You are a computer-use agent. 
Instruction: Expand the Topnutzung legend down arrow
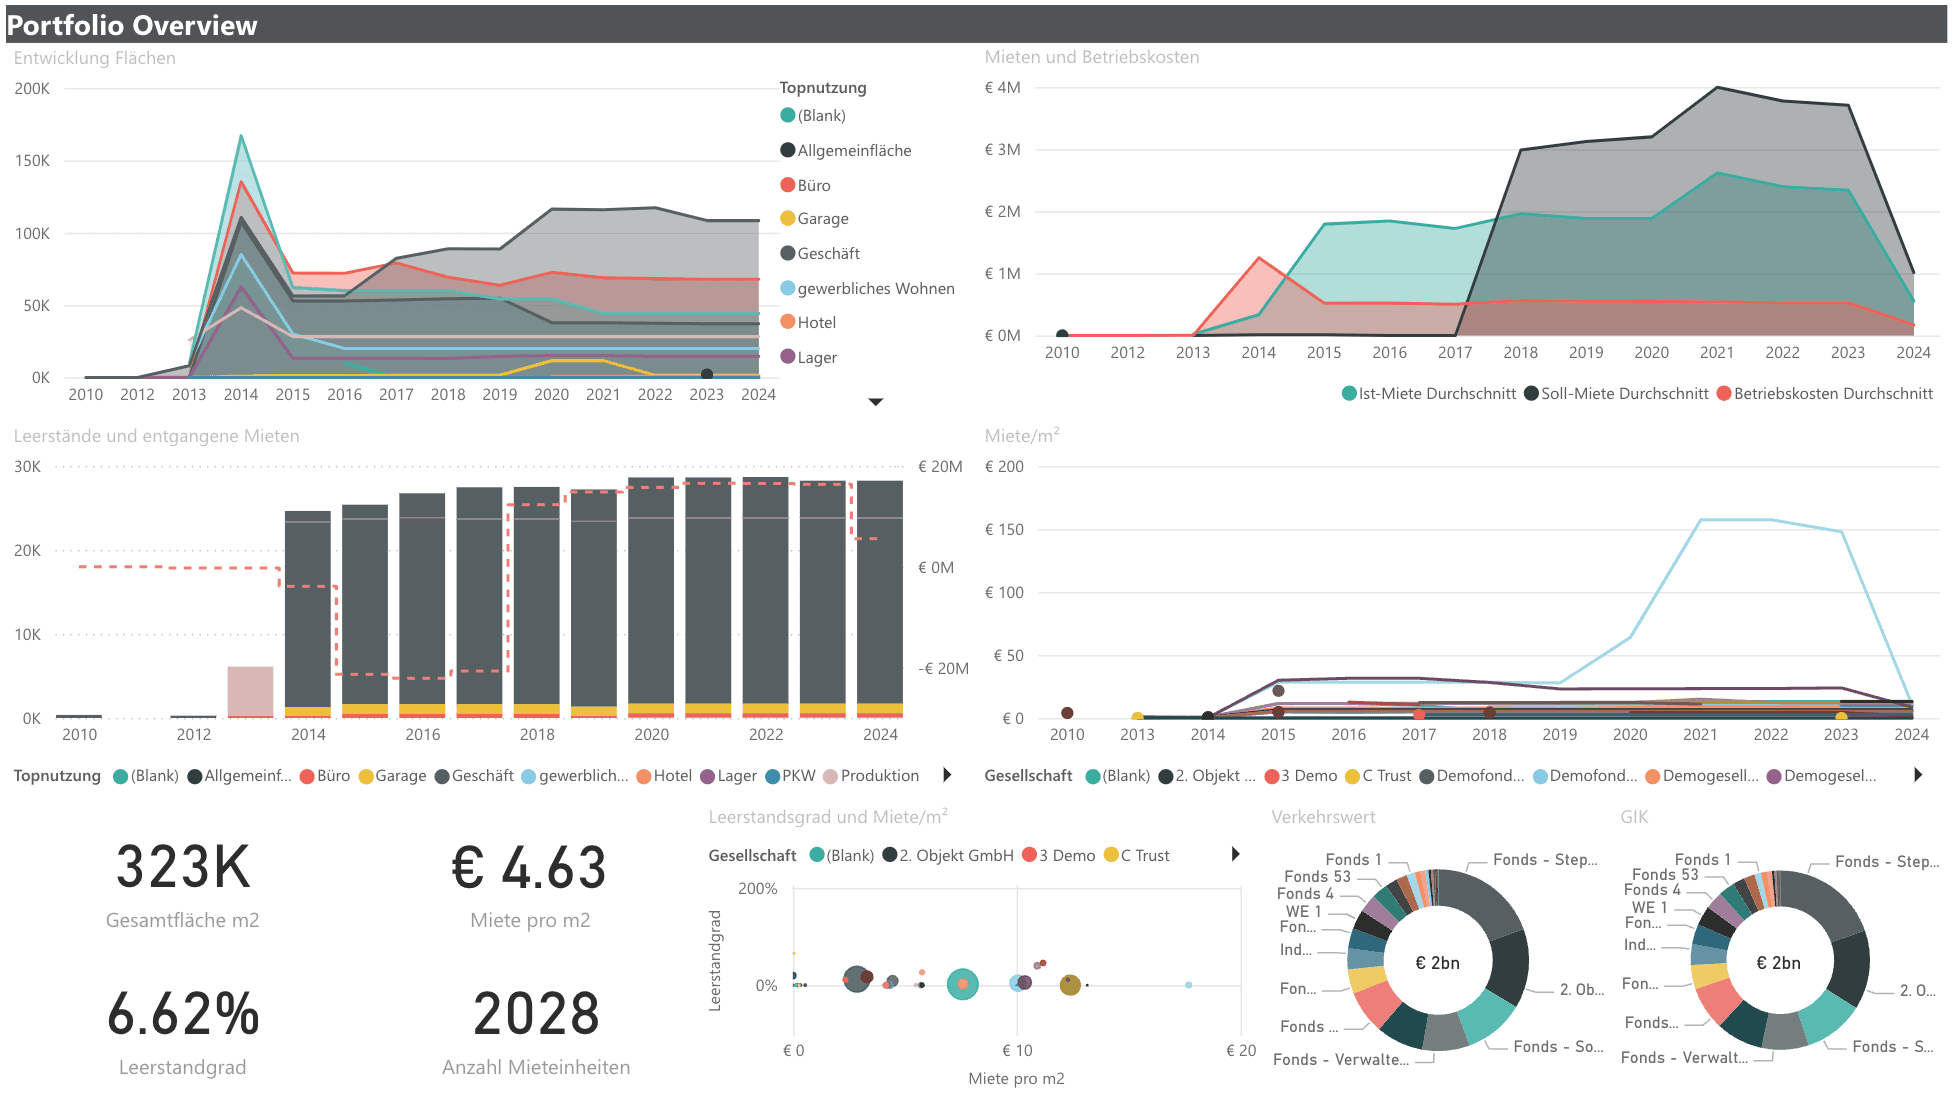pos(875,402)
